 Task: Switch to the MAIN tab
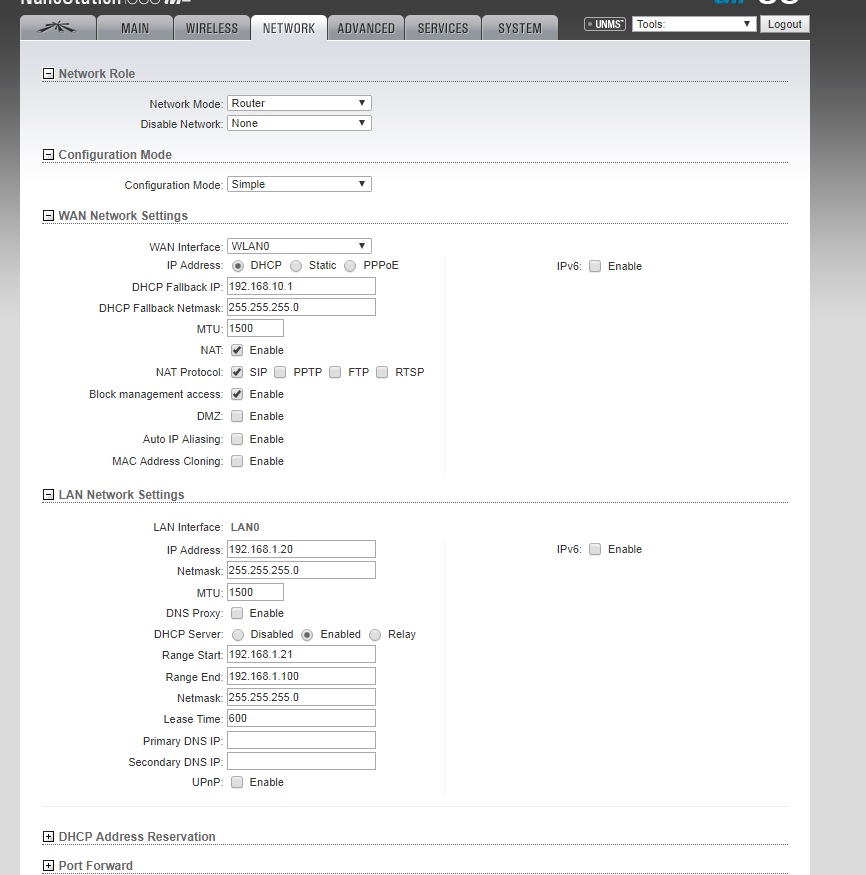pos(134,28)
